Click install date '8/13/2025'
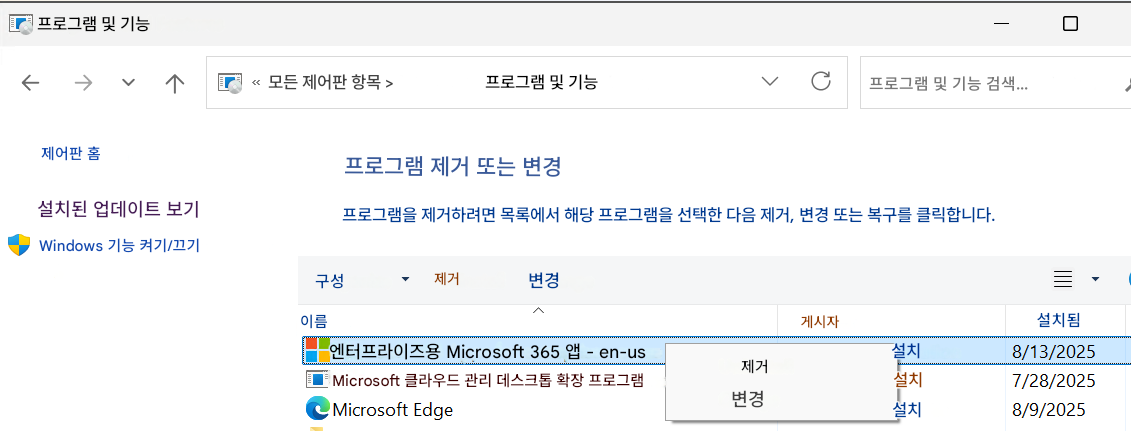 tap(1055, 352)
